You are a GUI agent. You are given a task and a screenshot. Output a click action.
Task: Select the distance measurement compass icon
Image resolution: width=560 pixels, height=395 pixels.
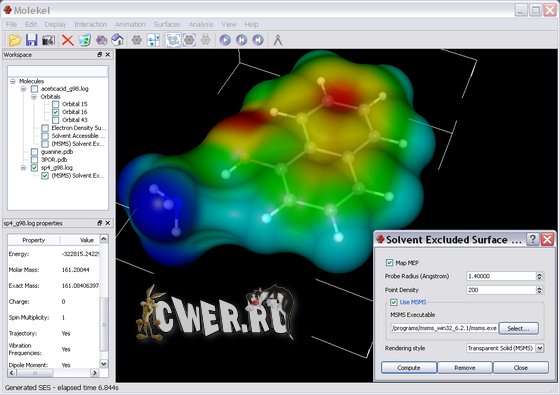(x=278, y=40)
